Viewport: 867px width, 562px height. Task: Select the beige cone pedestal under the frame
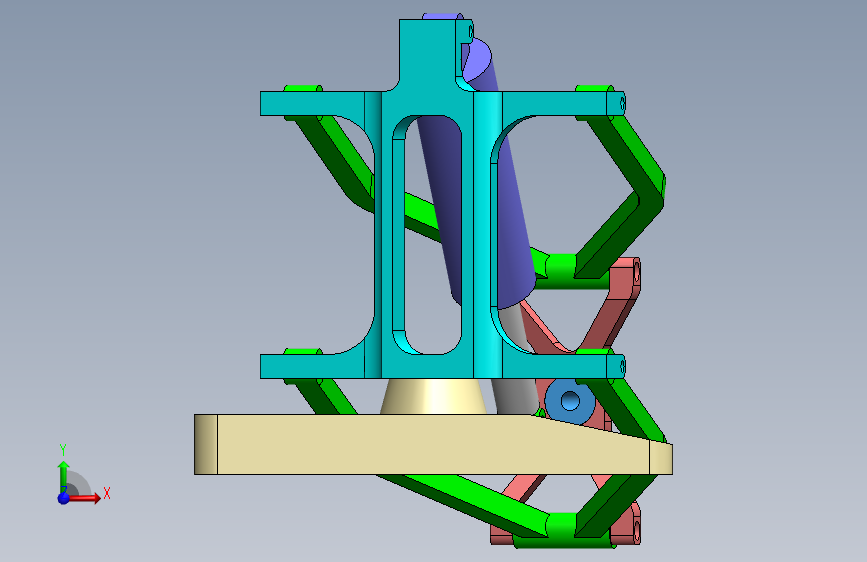434,396
